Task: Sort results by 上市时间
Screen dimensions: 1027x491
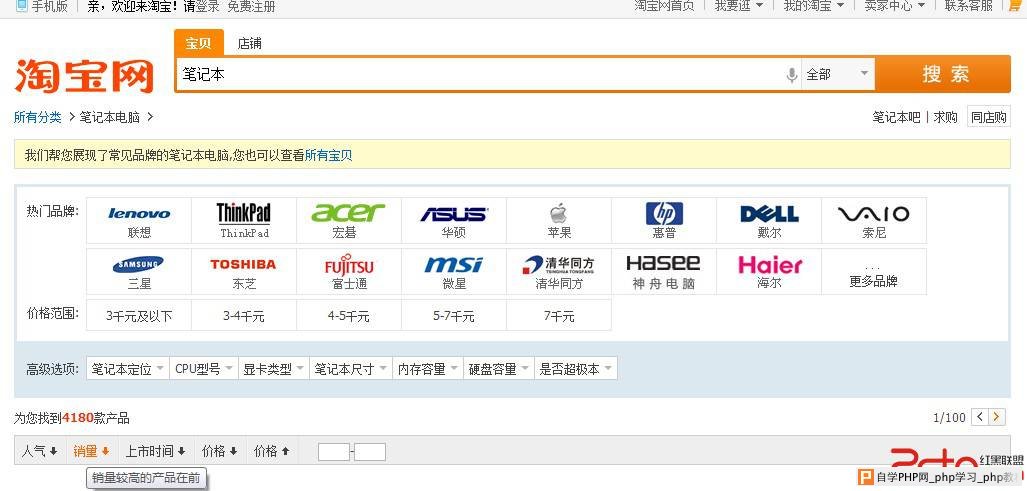Action: pyautogui.click(x=155, y=451)
